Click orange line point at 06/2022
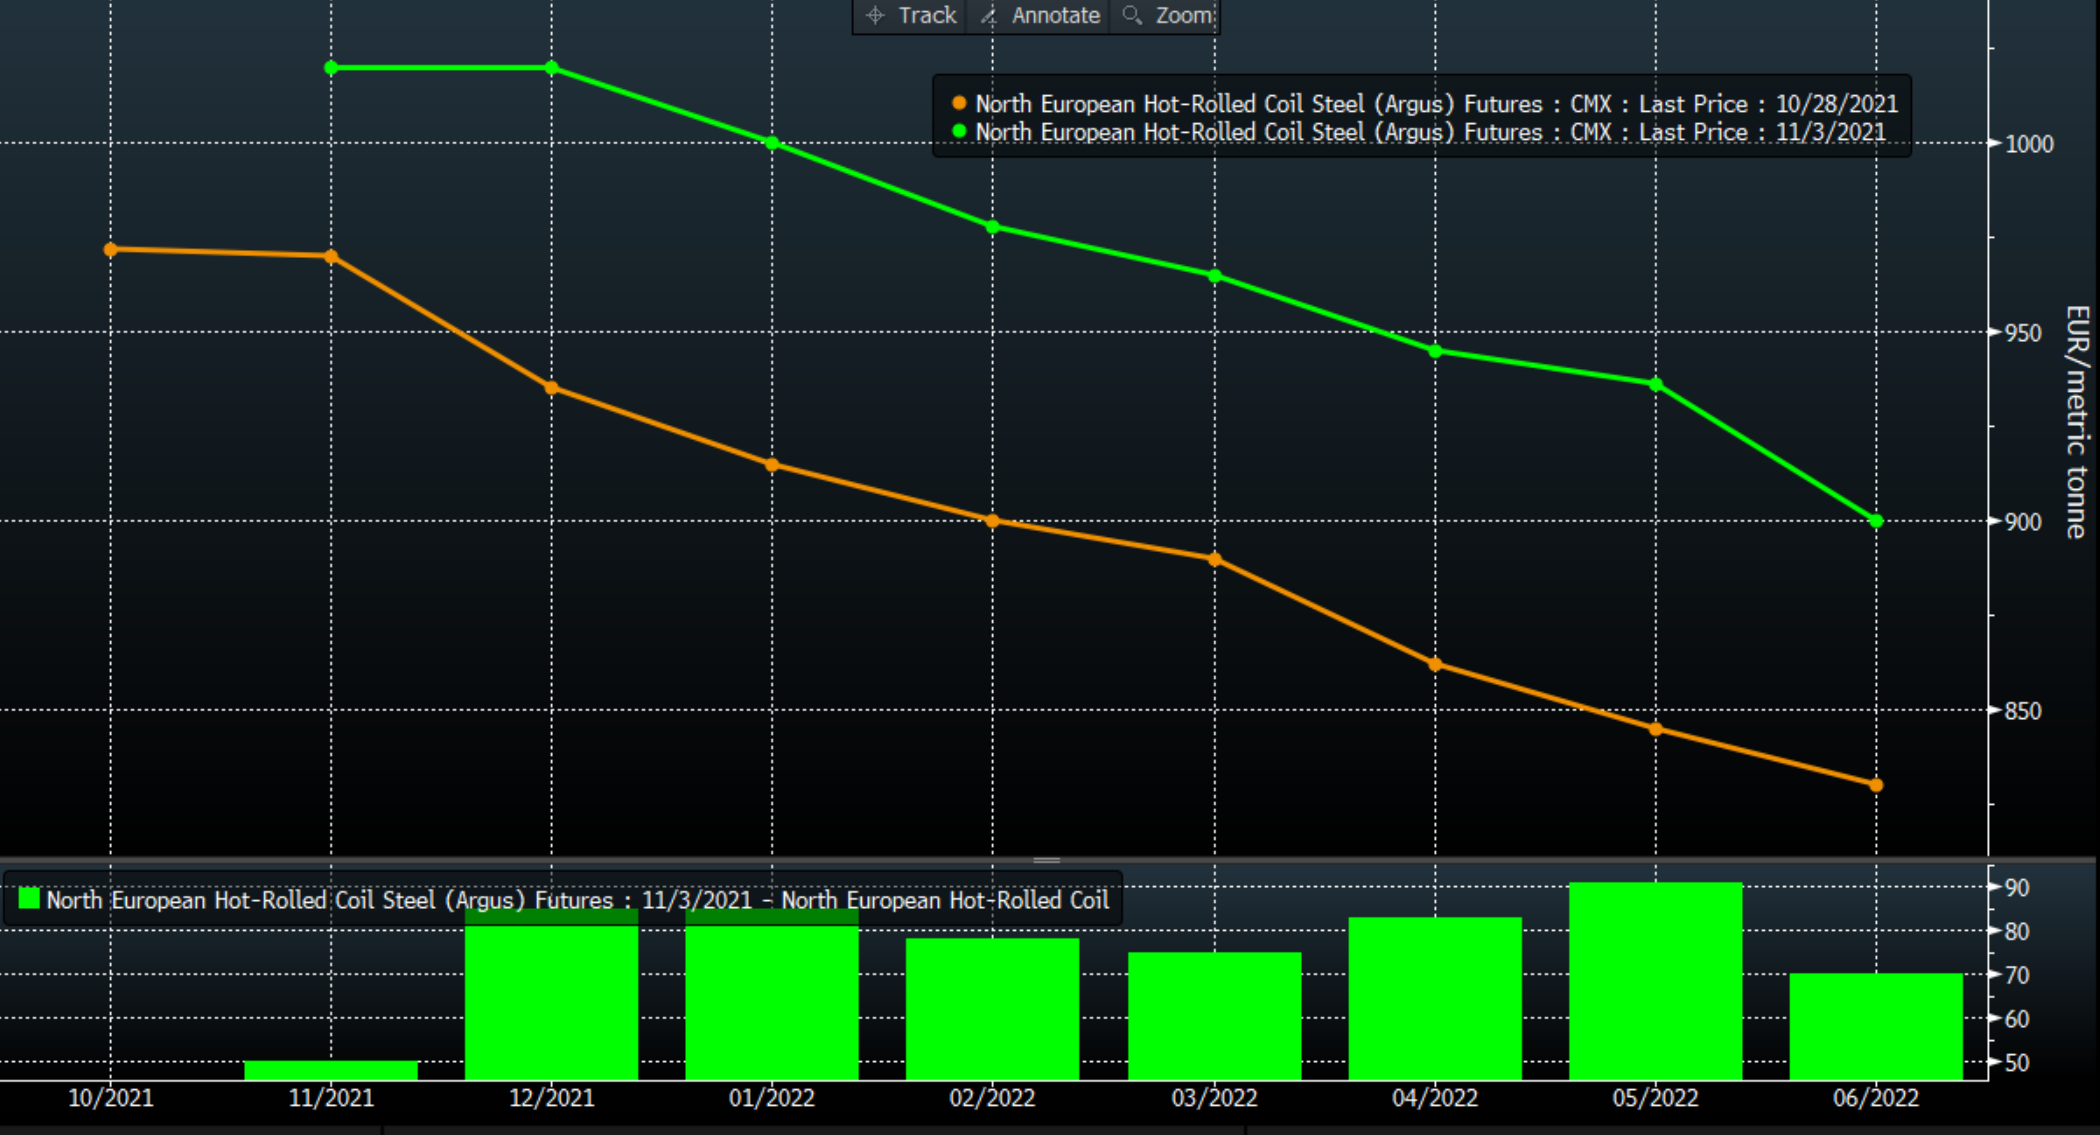 [1876, 785]
